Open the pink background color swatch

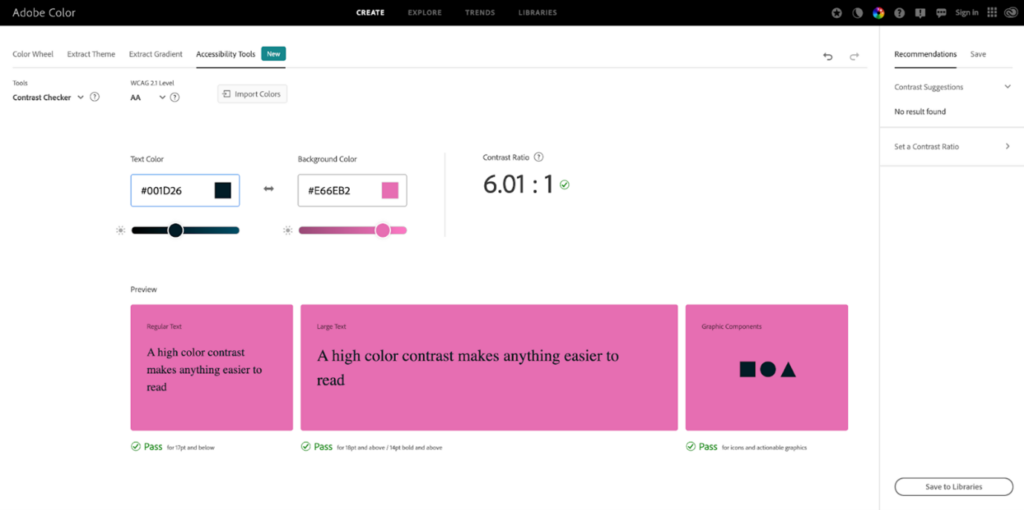[390, 191]
